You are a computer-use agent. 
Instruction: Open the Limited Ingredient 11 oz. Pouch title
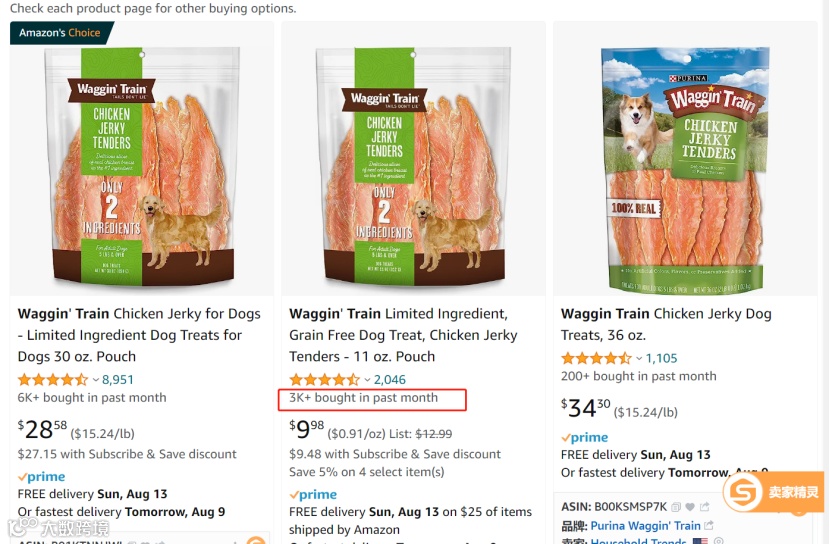(x=397, y=335)
